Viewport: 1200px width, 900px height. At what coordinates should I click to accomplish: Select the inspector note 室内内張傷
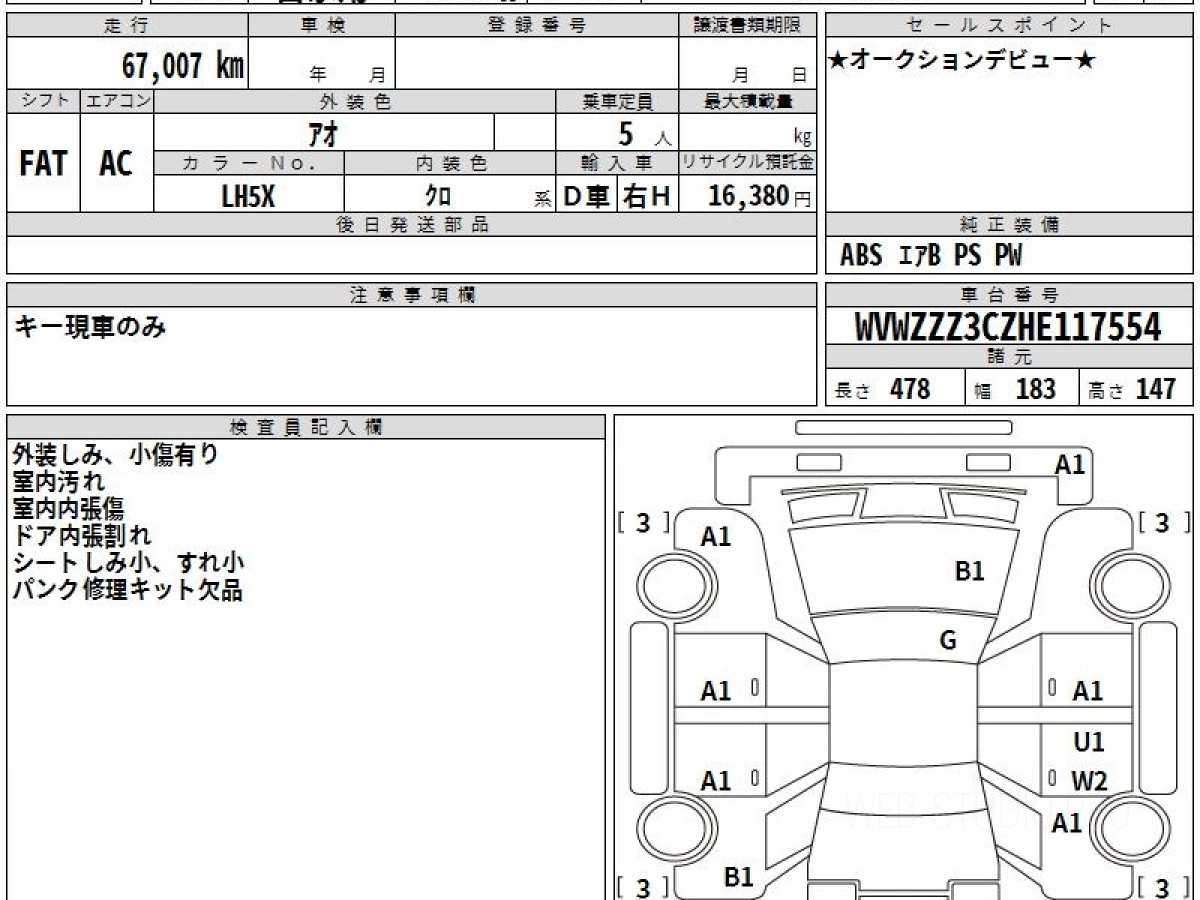[68, 509]
